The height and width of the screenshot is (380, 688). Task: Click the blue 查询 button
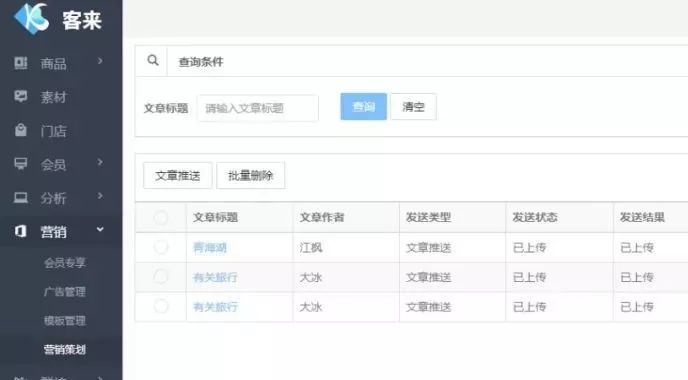click(363, 106)
